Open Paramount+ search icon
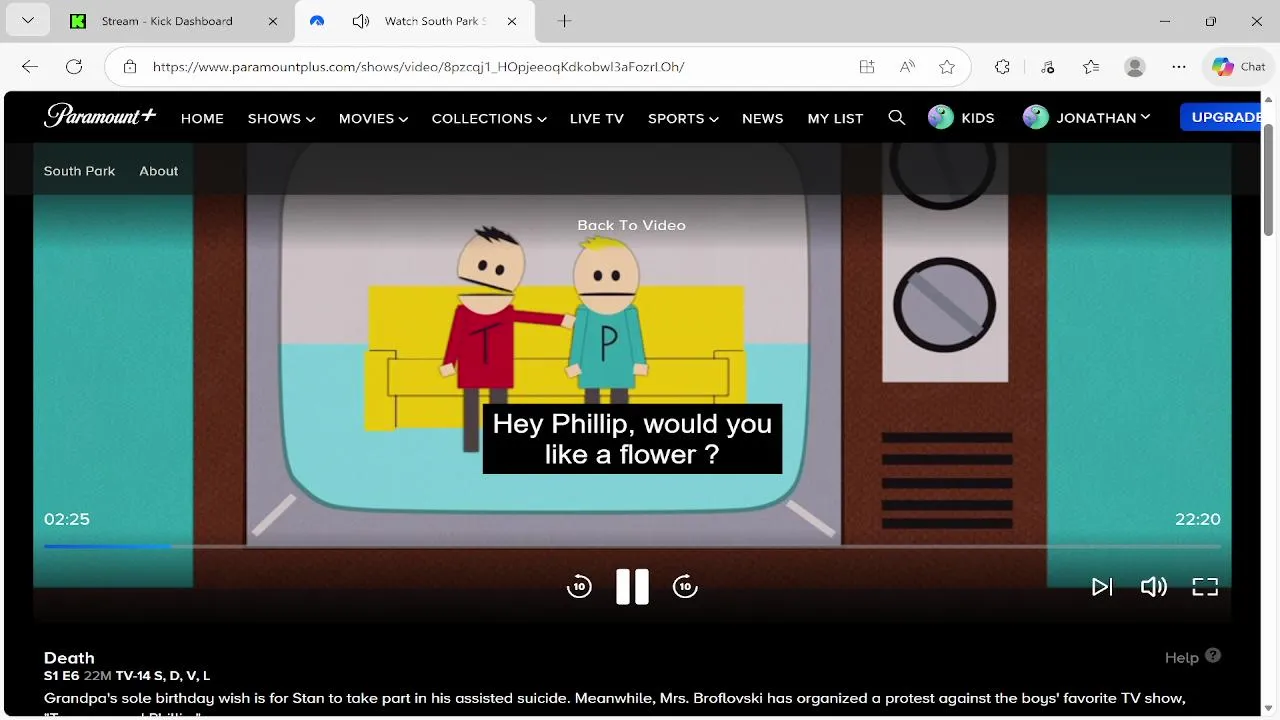 pos(897,118)
